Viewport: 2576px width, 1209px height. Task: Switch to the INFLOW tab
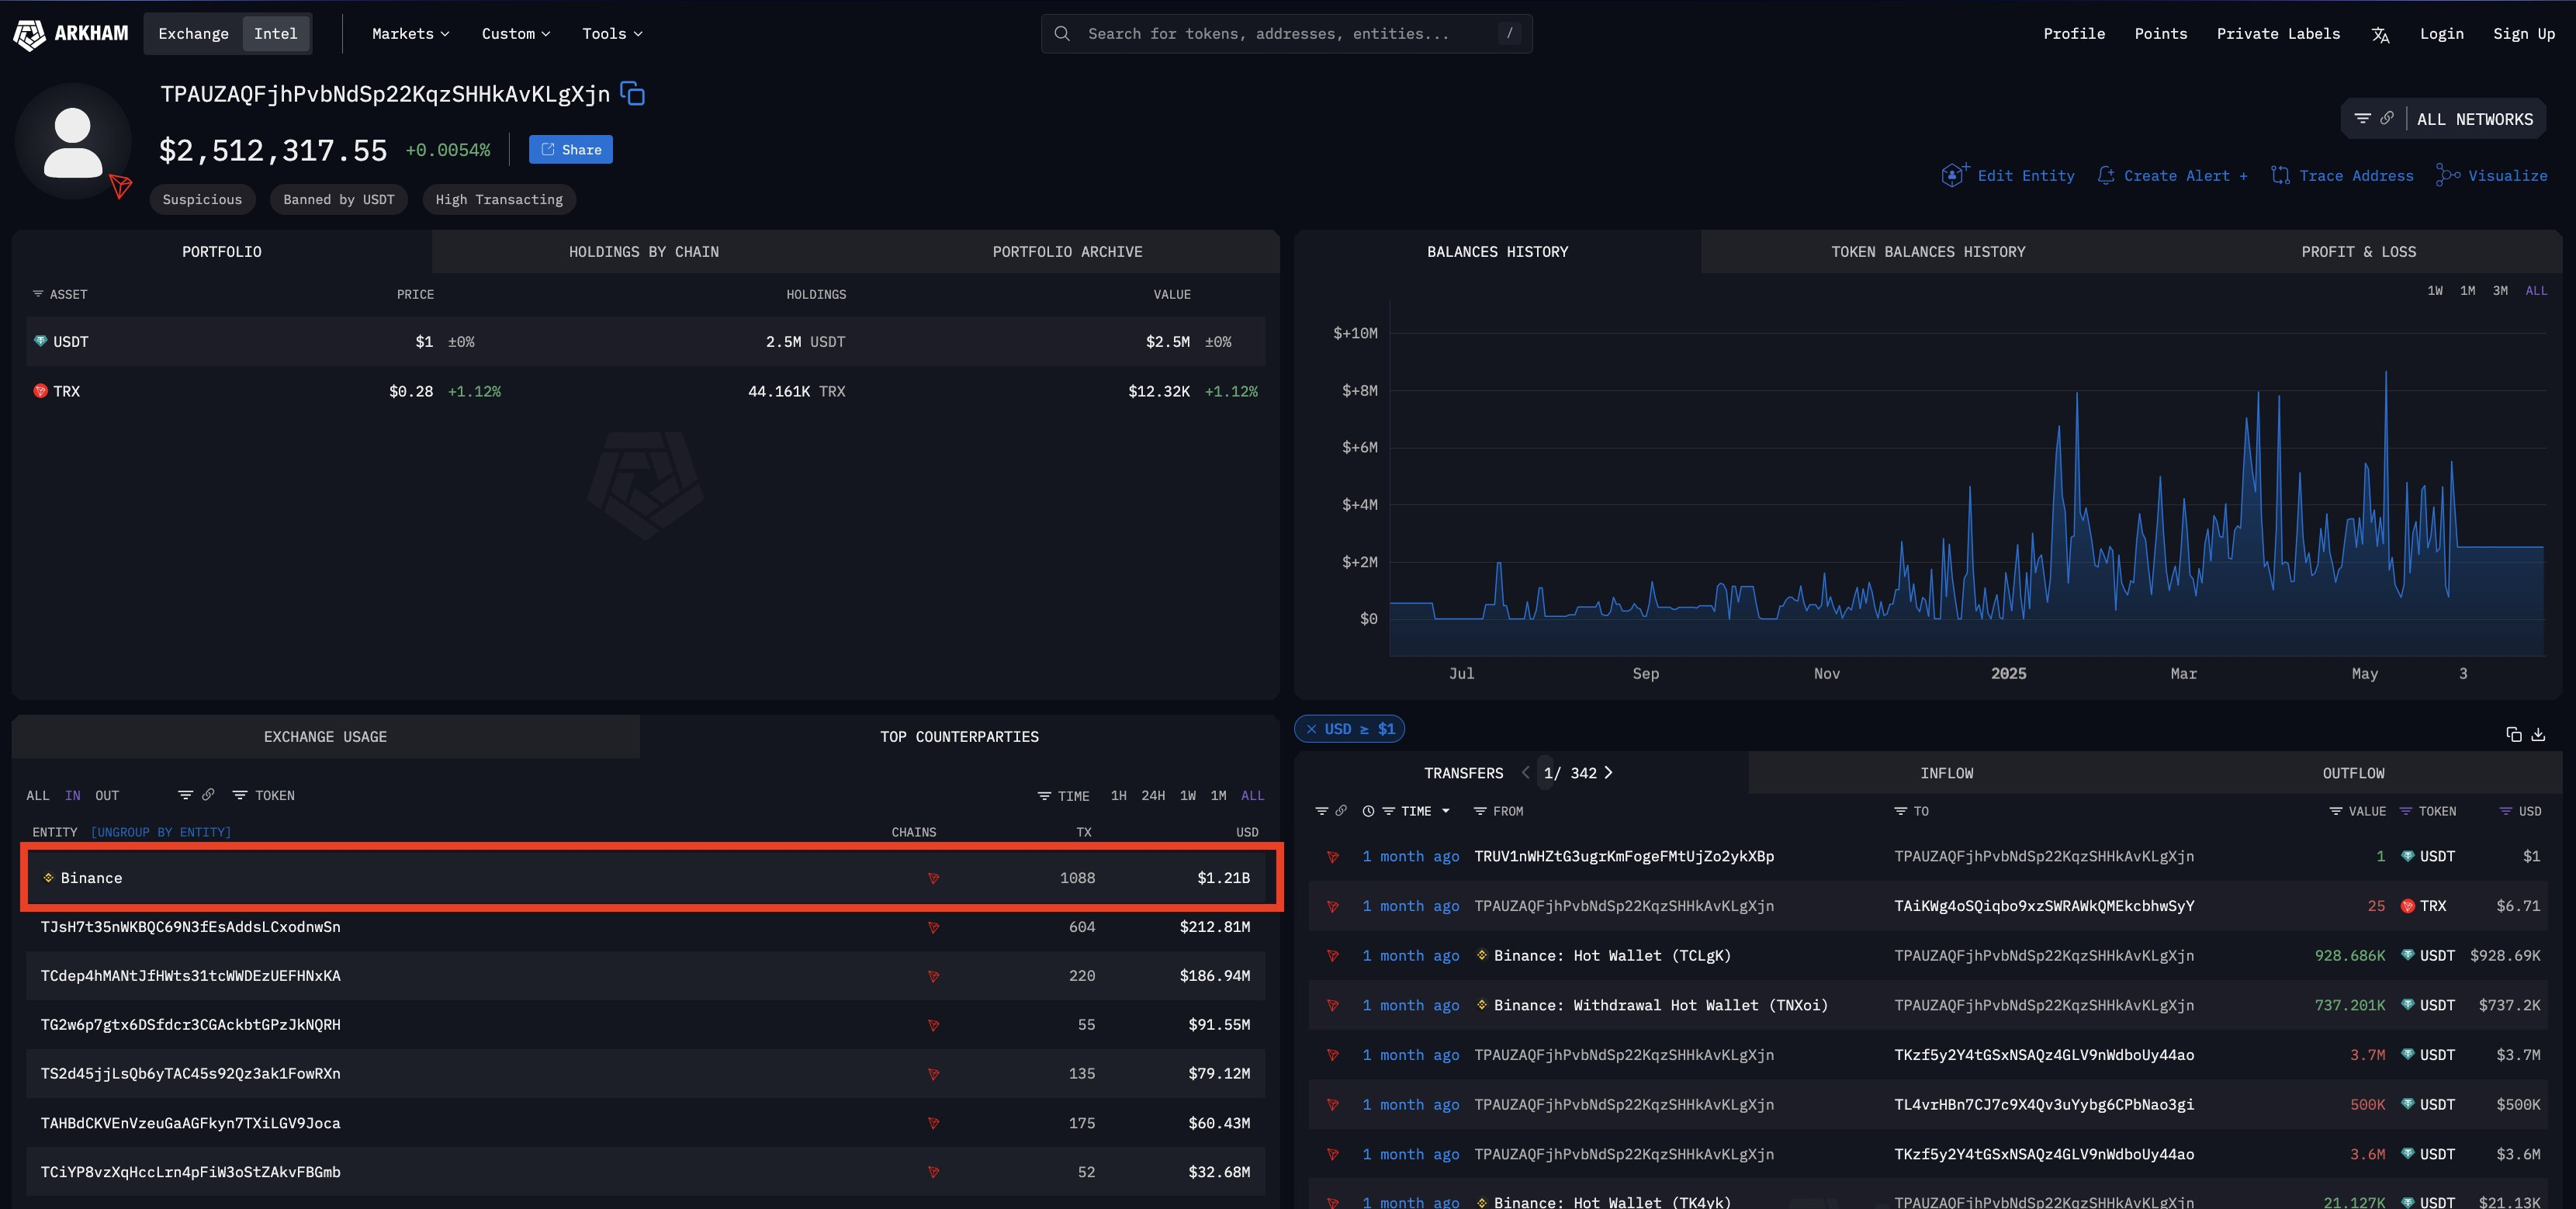(1946, 773)
